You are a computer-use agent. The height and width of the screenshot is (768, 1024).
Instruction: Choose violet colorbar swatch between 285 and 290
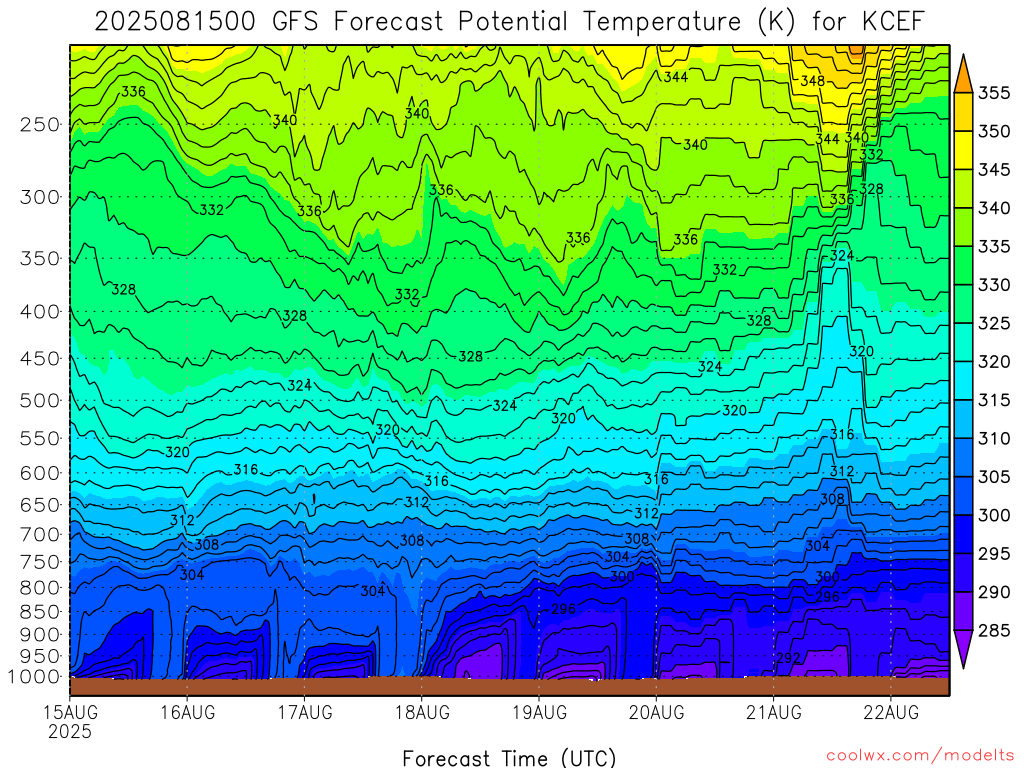click(x=963, y=611)
